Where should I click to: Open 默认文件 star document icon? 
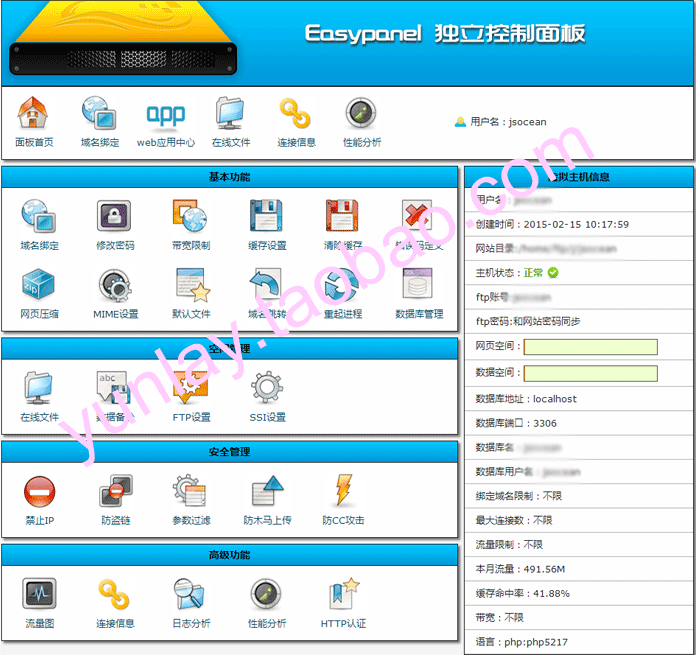(192, 285)
